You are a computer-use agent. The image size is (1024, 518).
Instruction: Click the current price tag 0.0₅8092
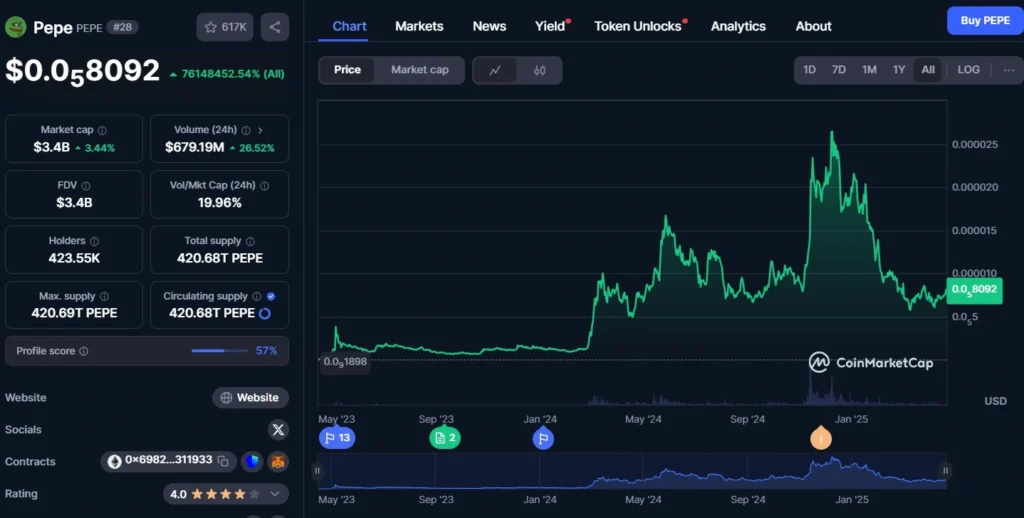[x=974, y=290]
